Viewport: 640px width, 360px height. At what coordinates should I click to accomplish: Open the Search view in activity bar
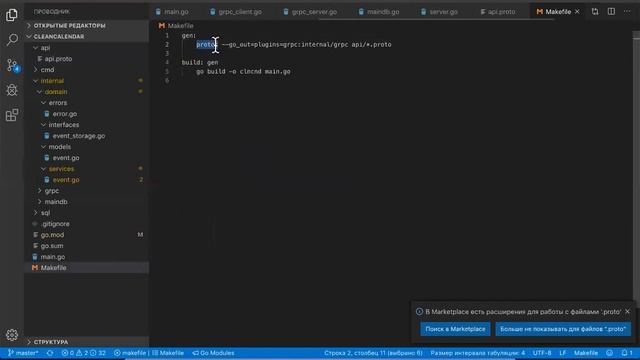[12, 40]
